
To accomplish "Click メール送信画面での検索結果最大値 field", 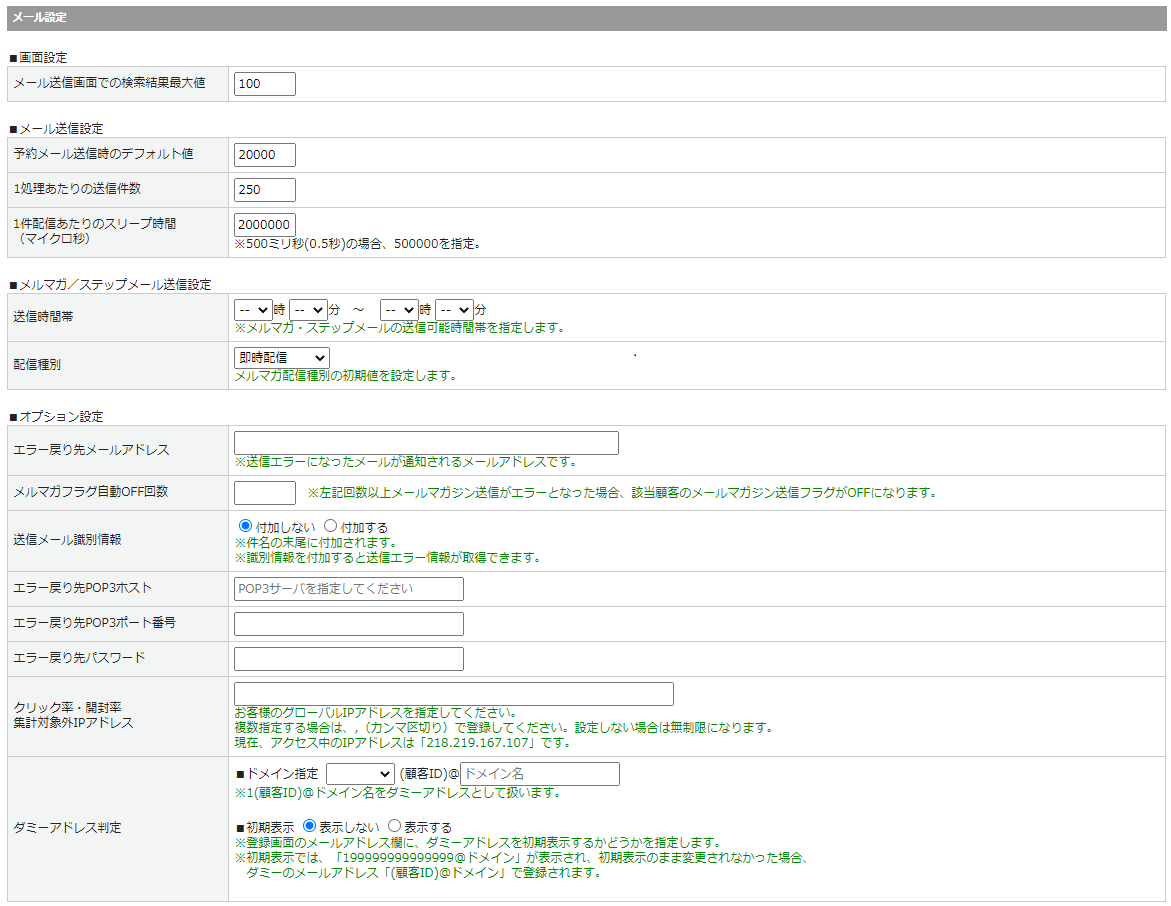I will click(265, 84).
